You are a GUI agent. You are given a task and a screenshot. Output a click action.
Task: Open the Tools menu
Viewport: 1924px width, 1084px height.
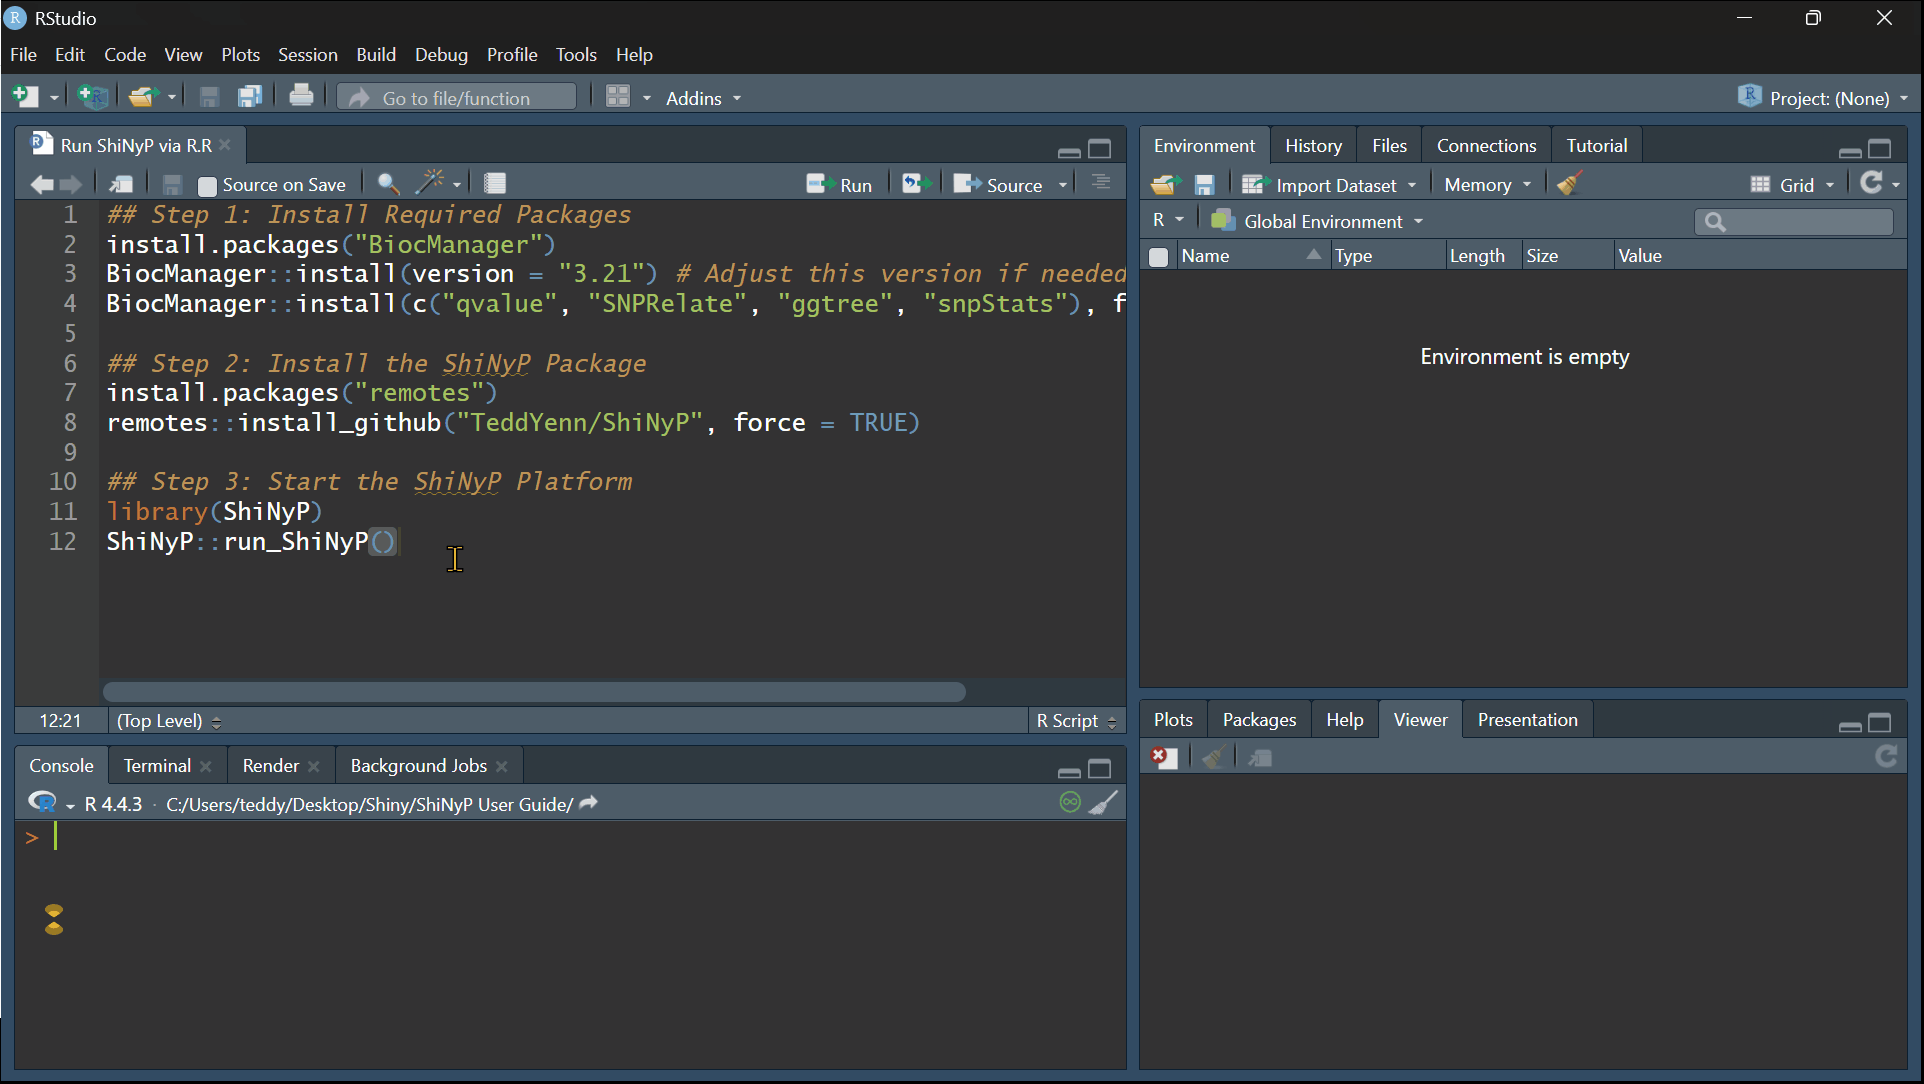coord(576,55)
